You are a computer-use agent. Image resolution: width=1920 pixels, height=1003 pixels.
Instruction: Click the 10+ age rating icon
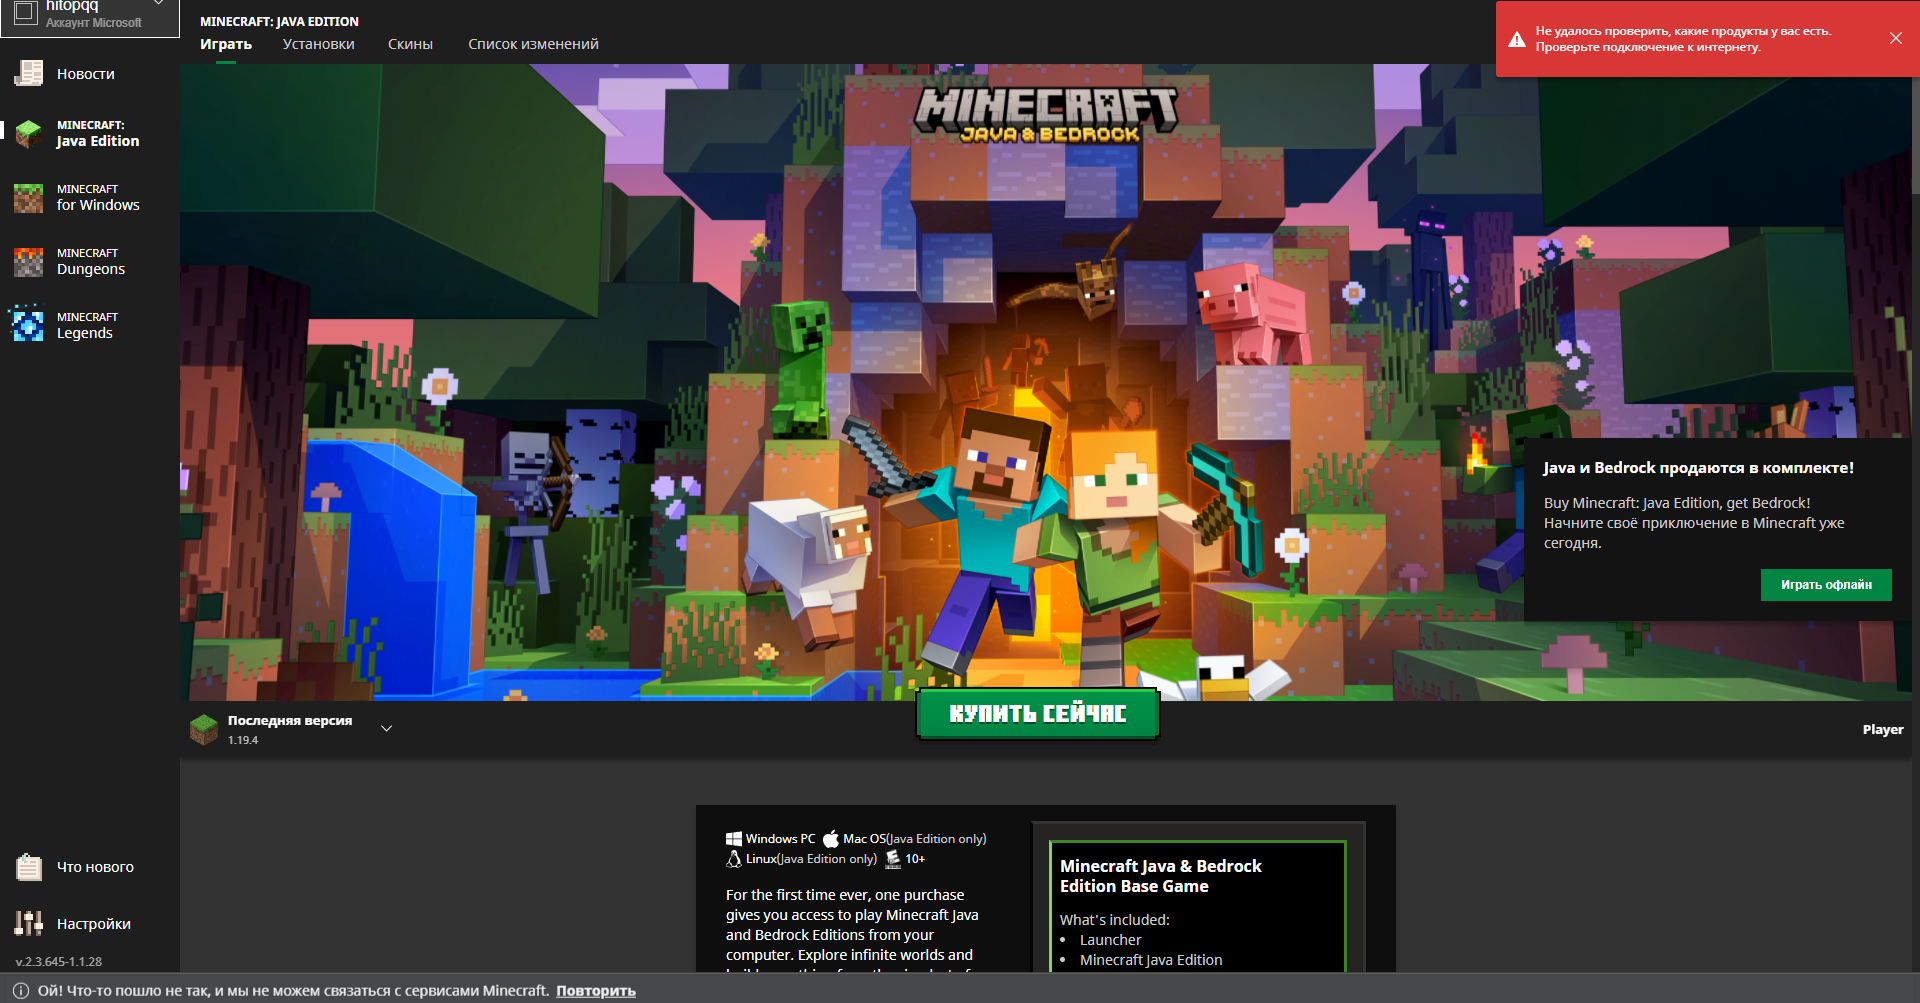(893, 859)
